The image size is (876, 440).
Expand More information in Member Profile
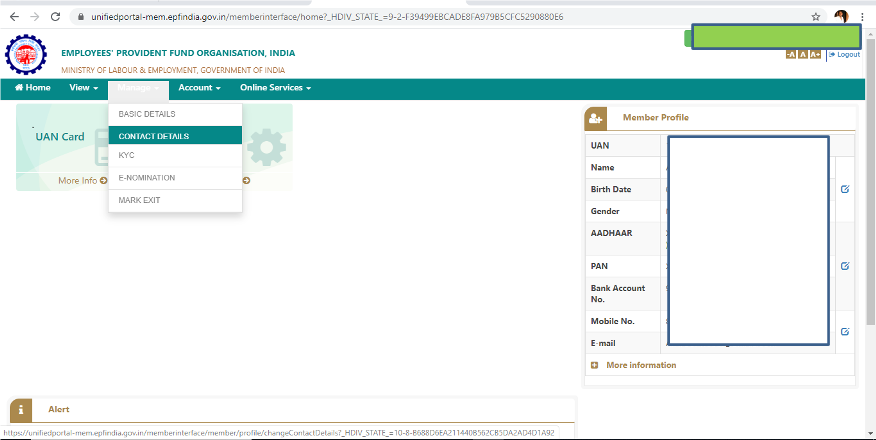(640, 365)
